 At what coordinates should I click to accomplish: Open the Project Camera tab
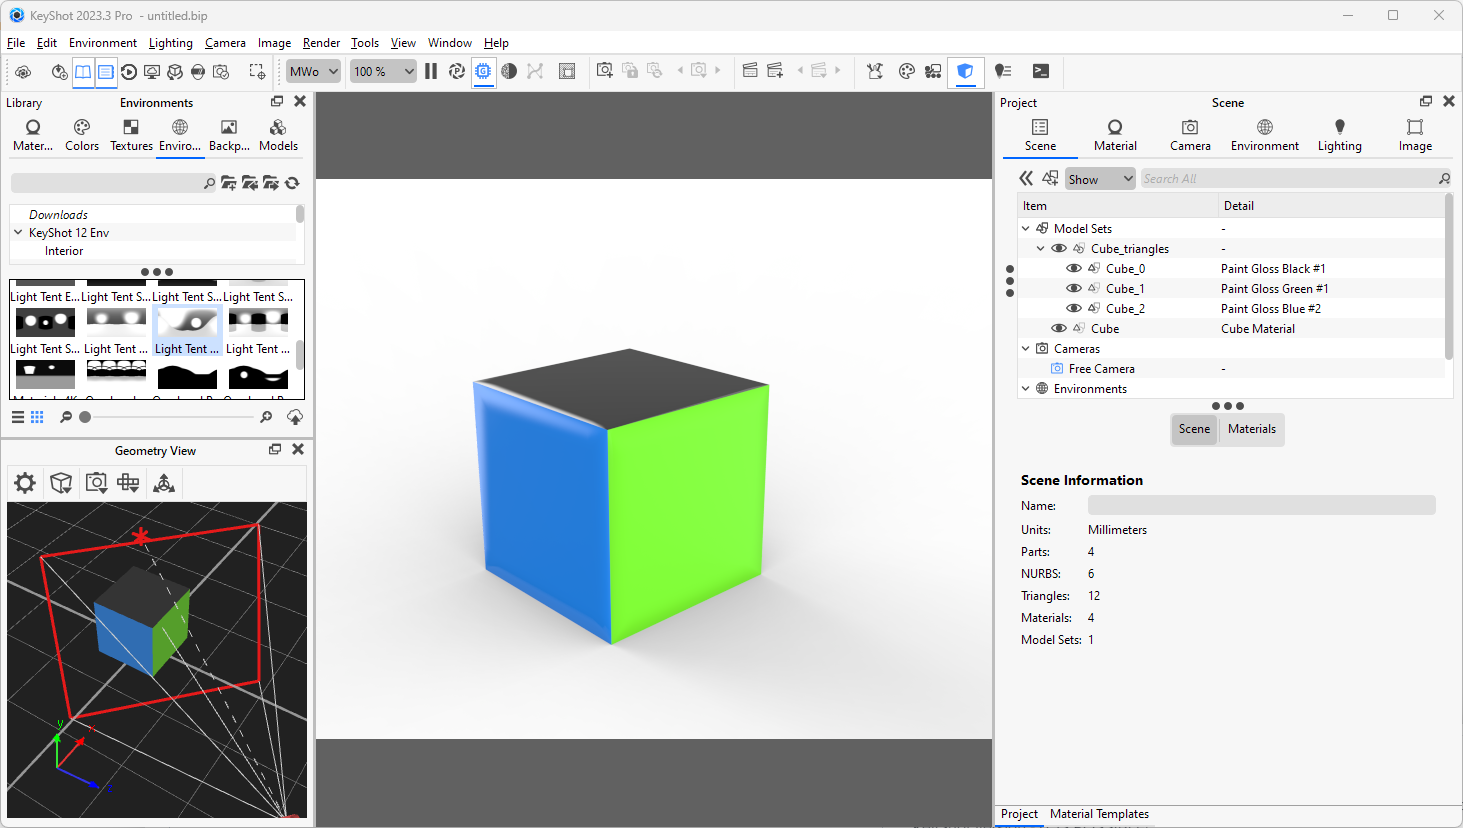point(1190,135)
